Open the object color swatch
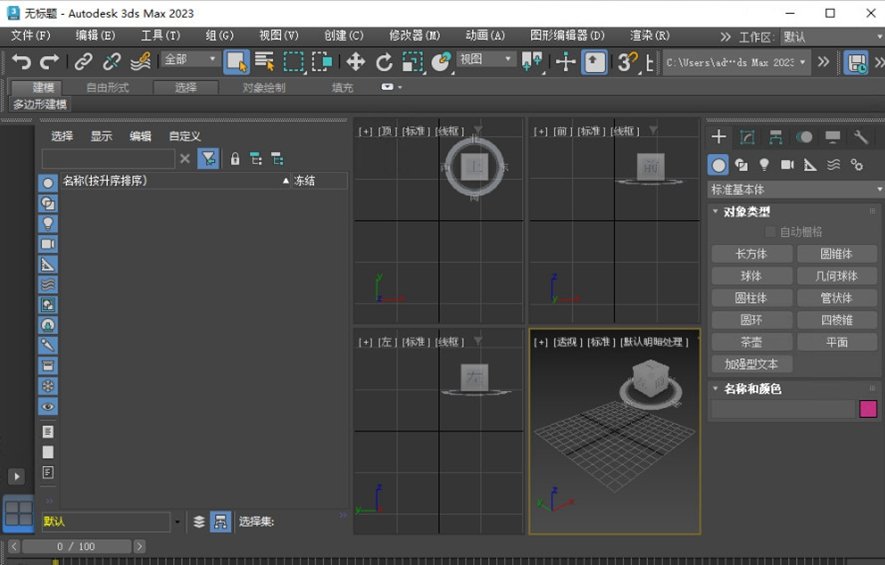The image size is (885, 565). 868,409
